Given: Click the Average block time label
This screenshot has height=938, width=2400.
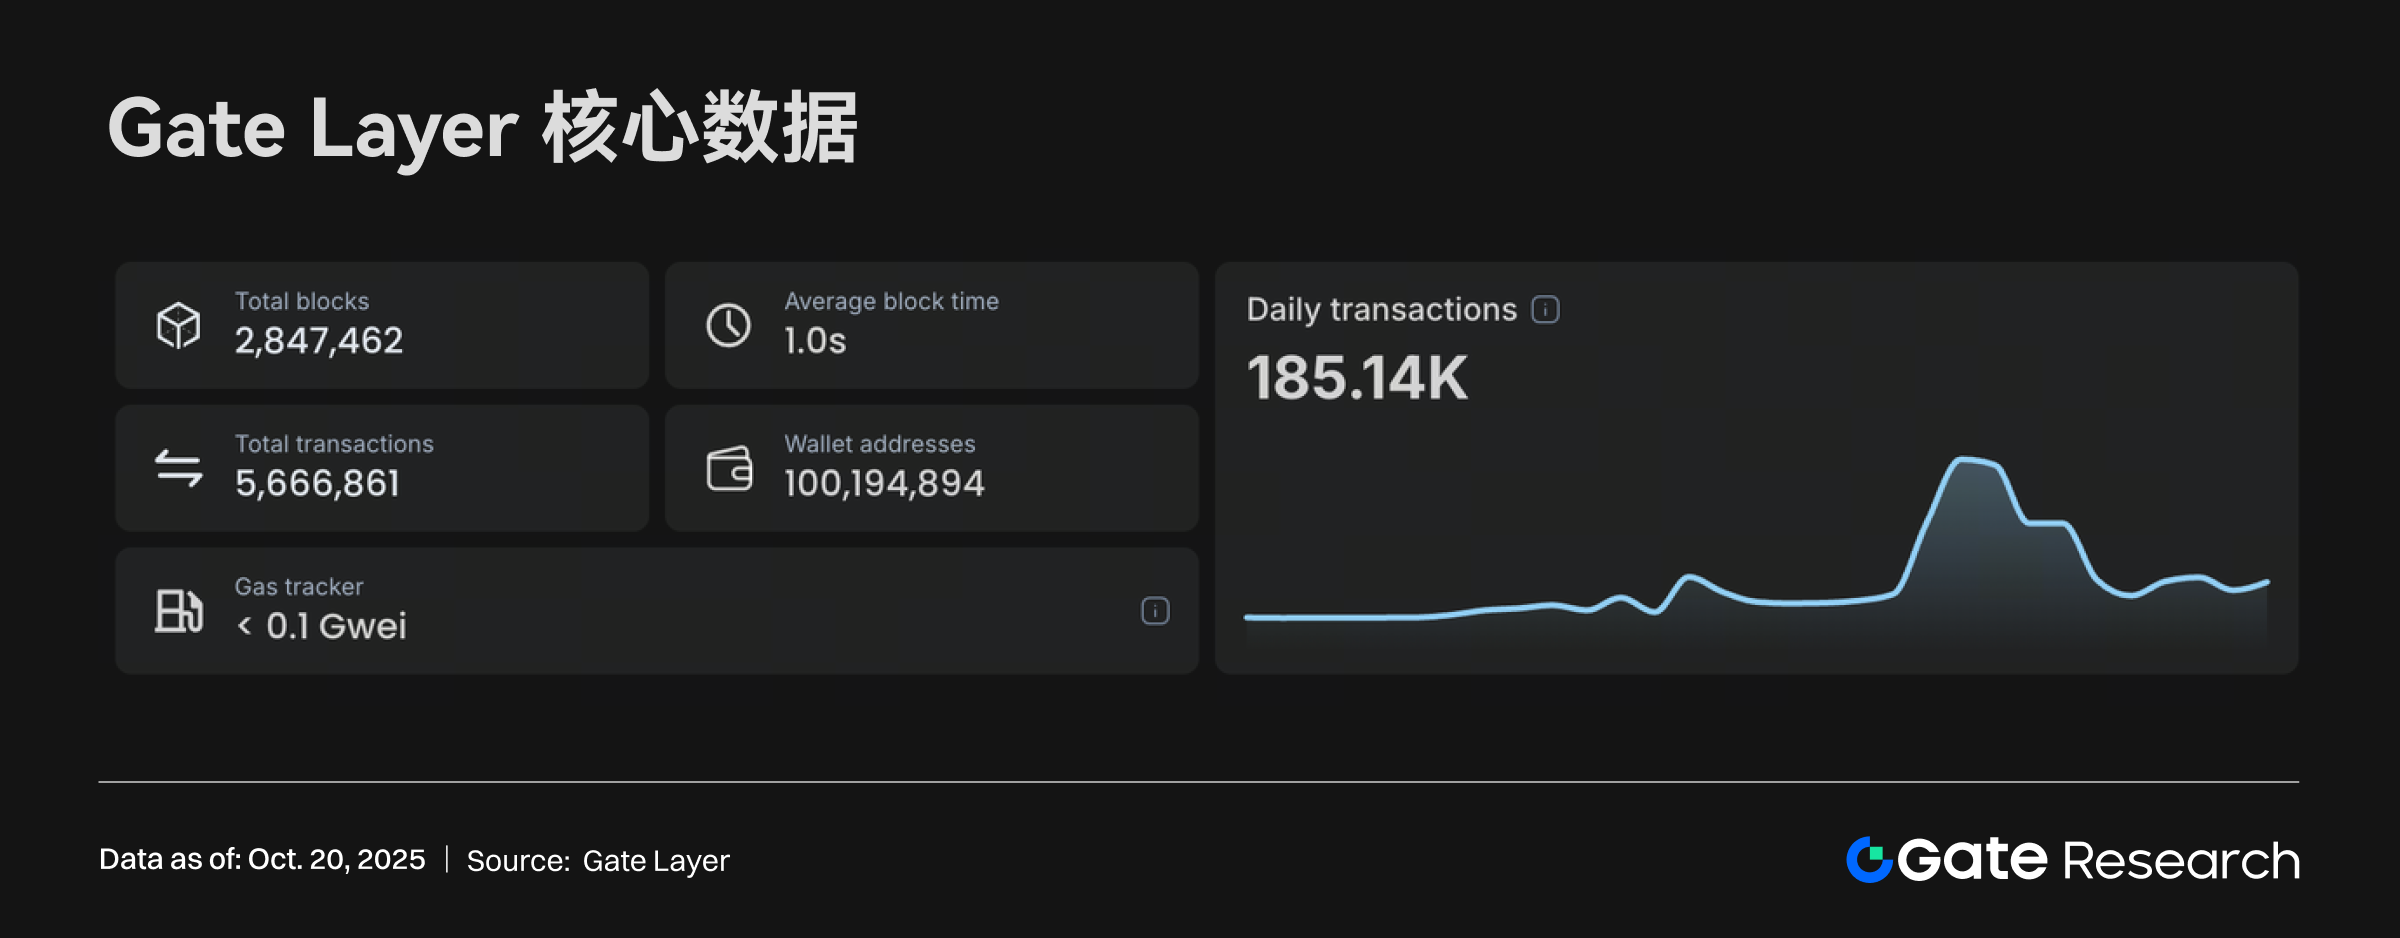Looking at the screenshot, I should [x=891, y=301].
